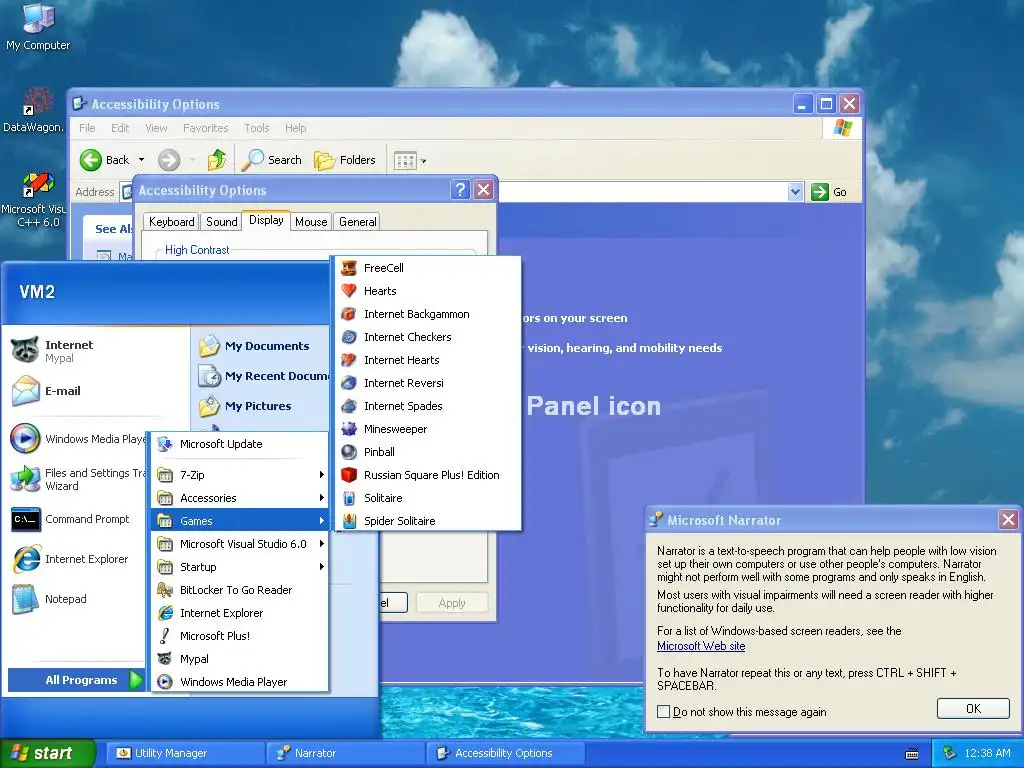
Task: Open Microsoft Update from programs list
Action: pyautogui.click(x=240, y=444)
